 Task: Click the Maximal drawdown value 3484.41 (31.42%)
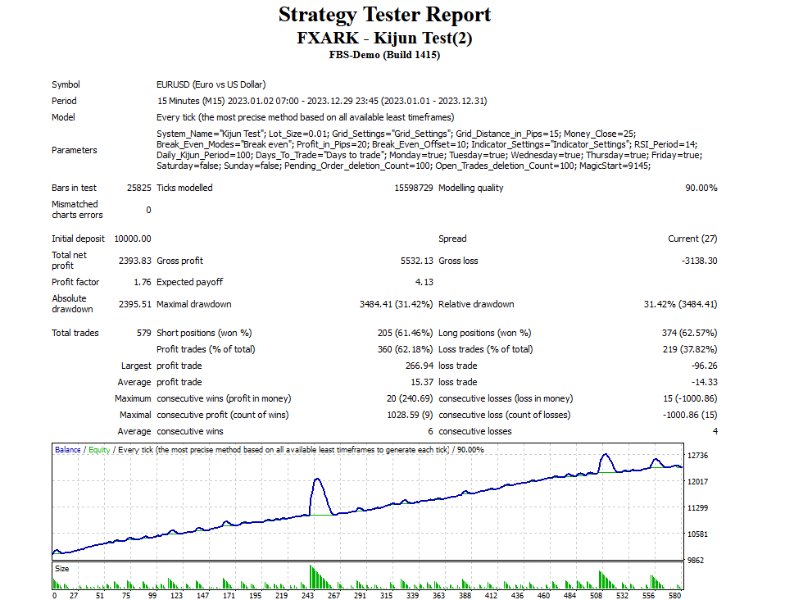396,304
